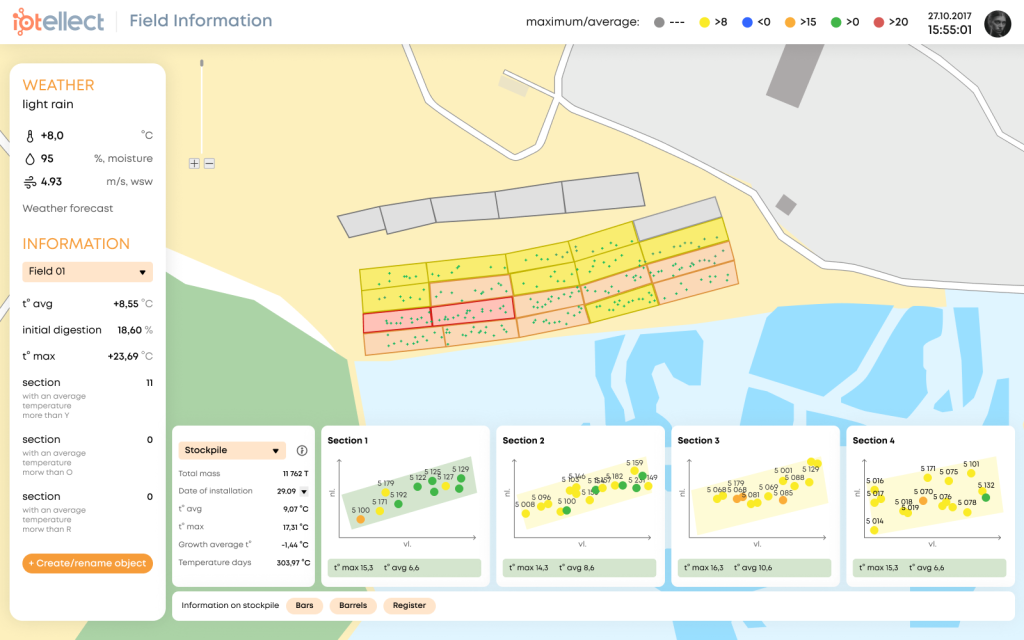Click the map zoom-out minus button
The width and height of the screenshot is (1024, 640).
(209, 163)
